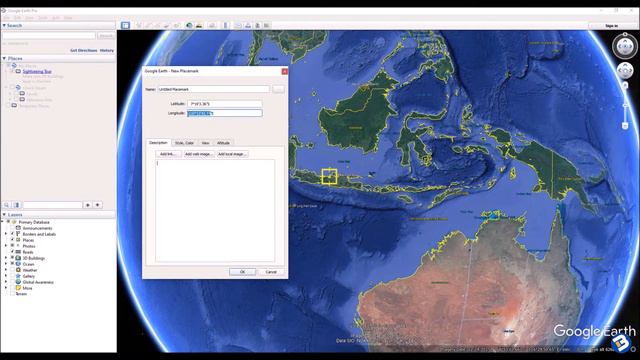Click the Sightseeing Tour folder icon
Viewport: 640px width, 360px height.
click(18, 71)
